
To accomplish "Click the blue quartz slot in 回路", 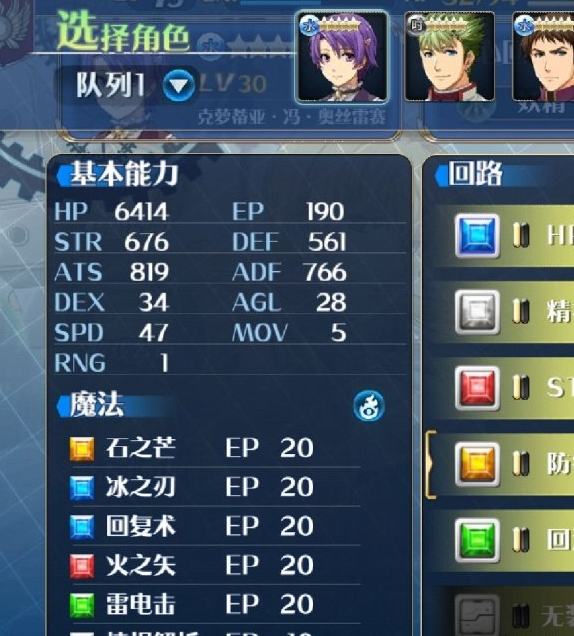I will pyautogui.click(x=477, y=236).
